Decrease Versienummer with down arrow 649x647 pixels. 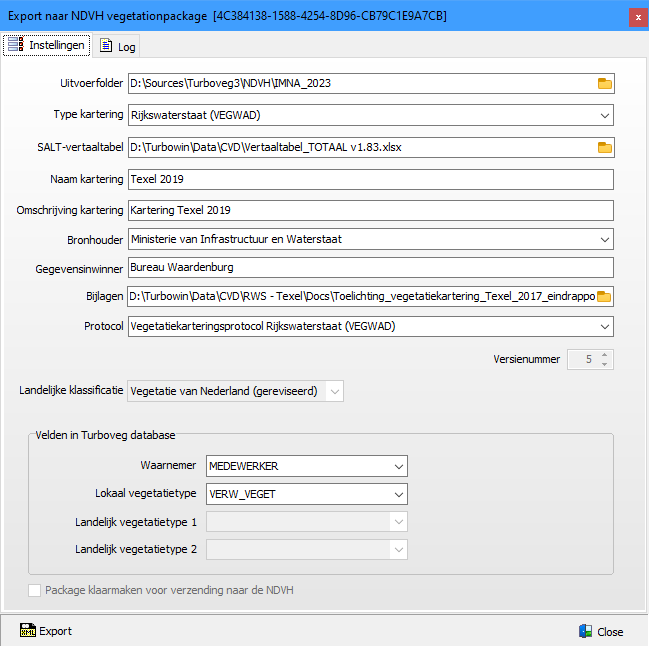pos(603,364)
